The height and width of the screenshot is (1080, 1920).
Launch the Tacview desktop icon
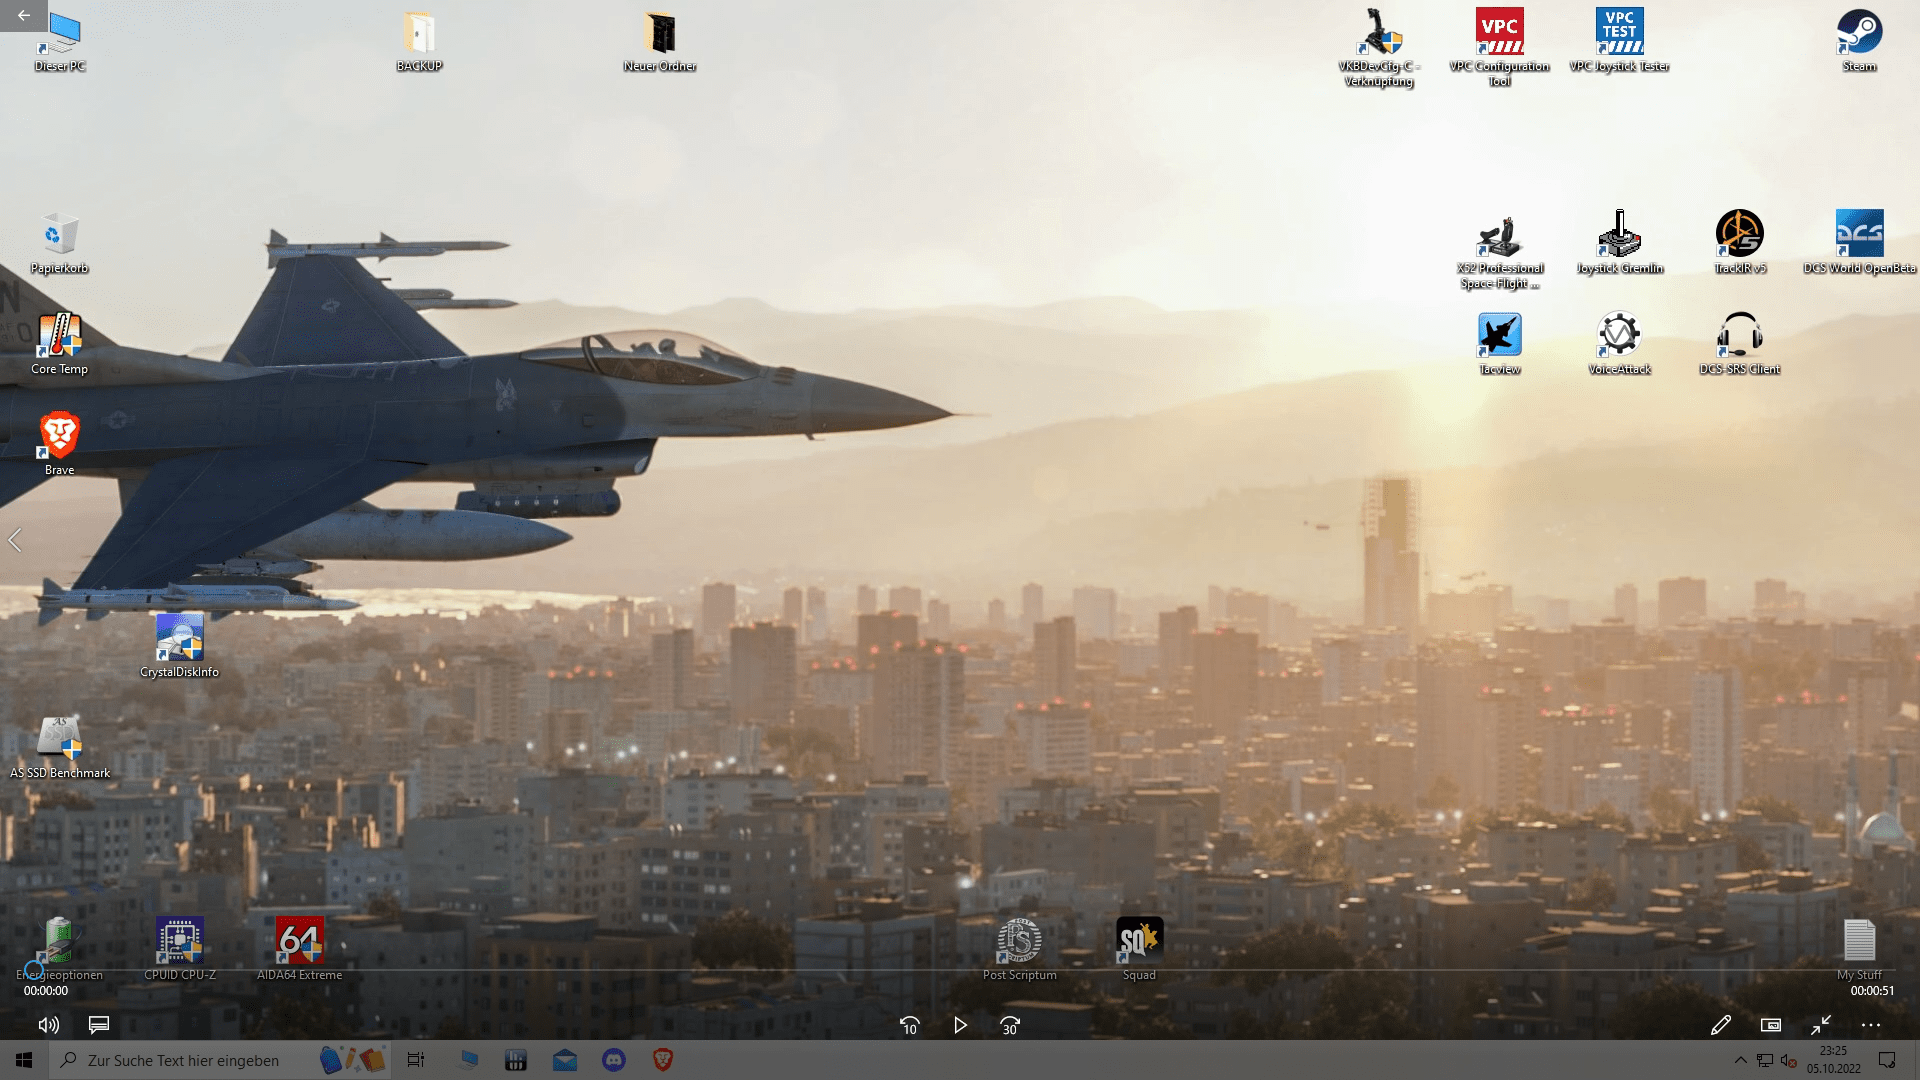click(x=1499, y=344)
